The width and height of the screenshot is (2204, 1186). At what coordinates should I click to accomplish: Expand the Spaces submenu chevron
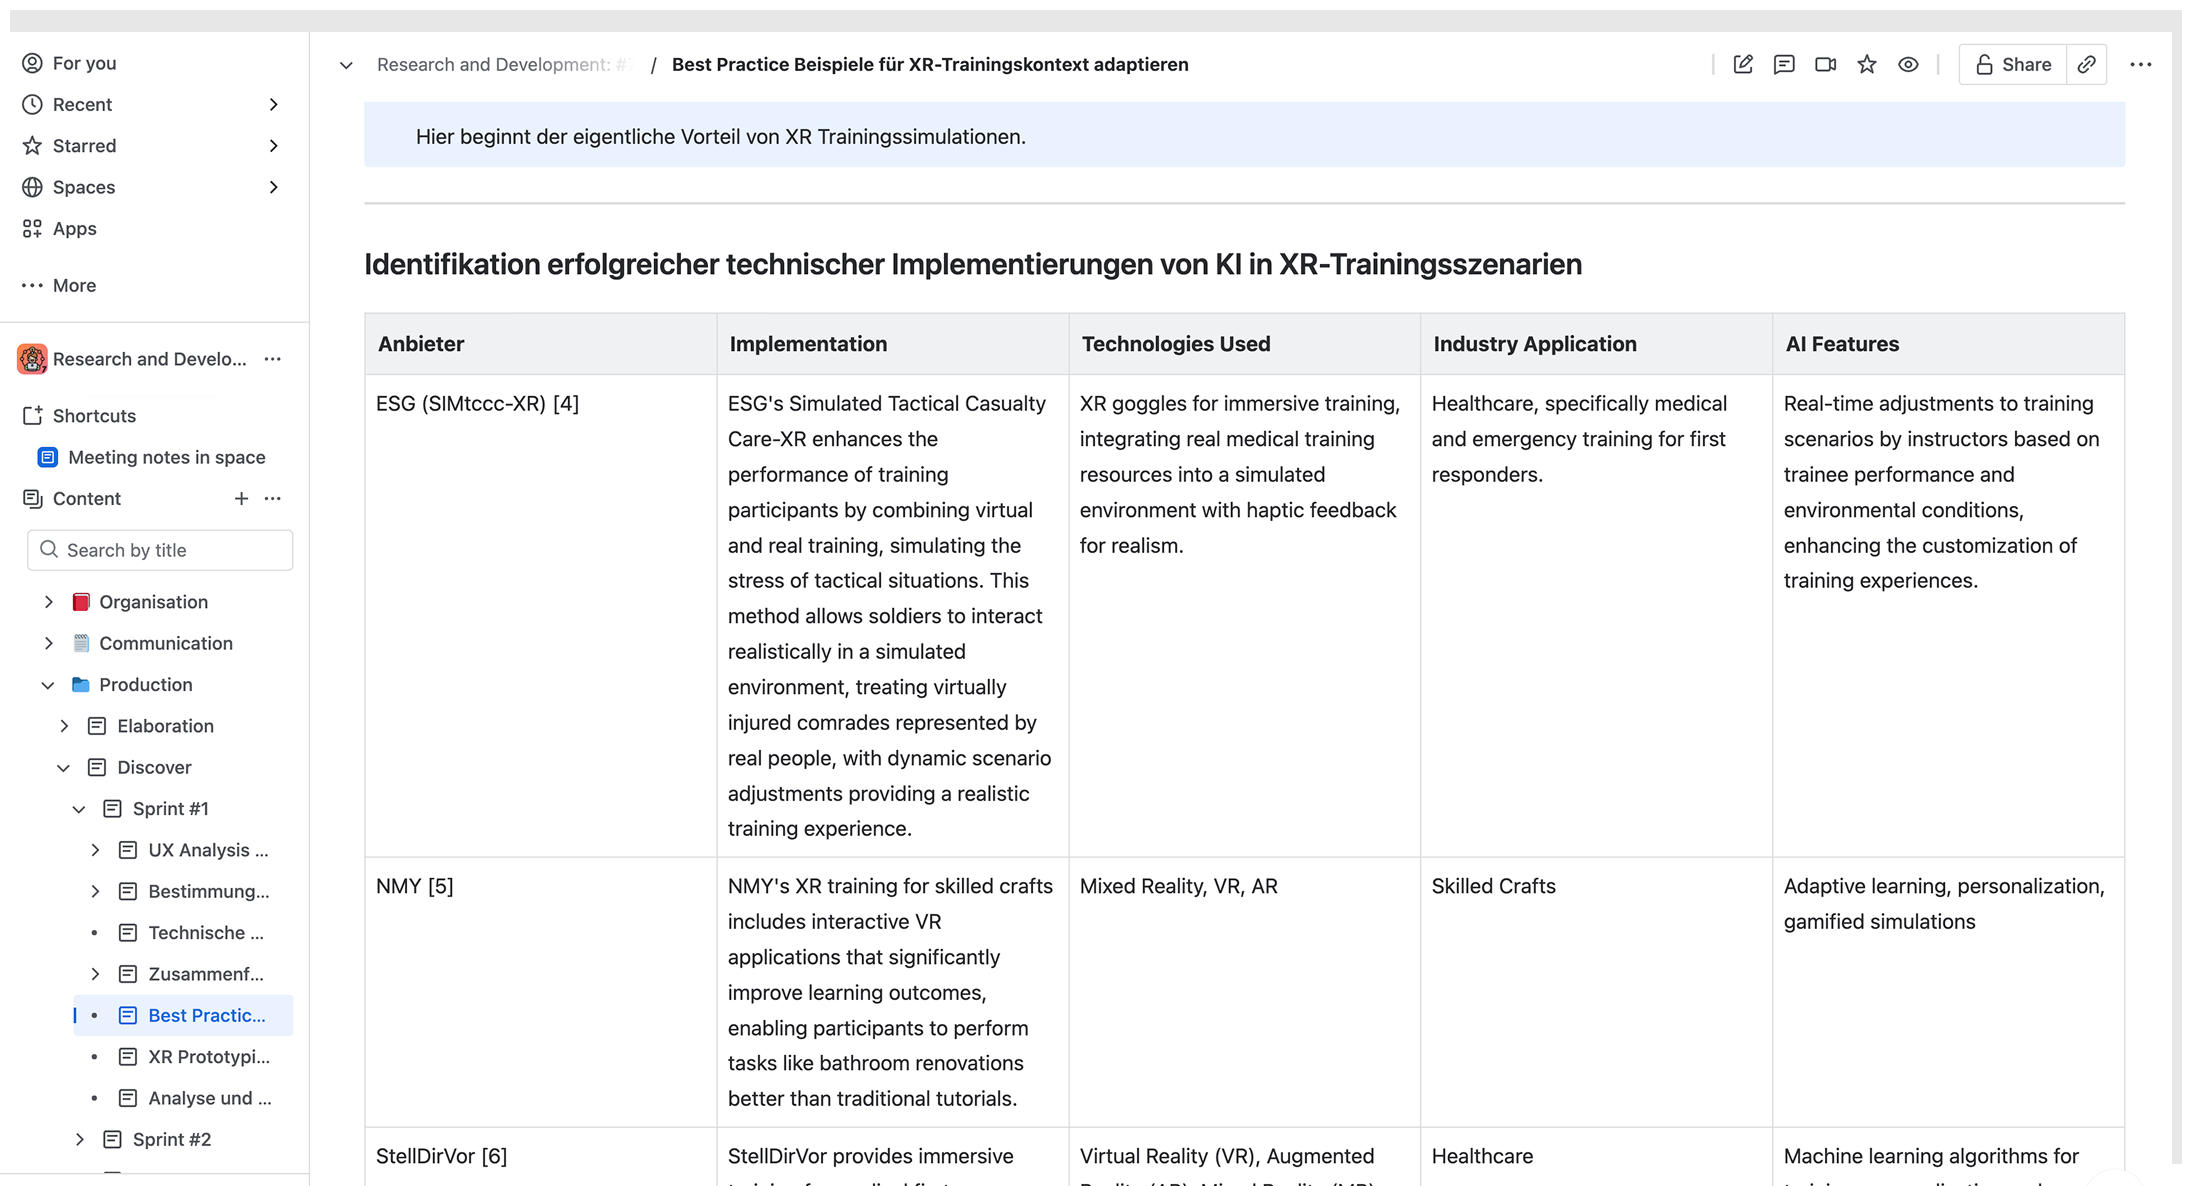tap(274, 187)
